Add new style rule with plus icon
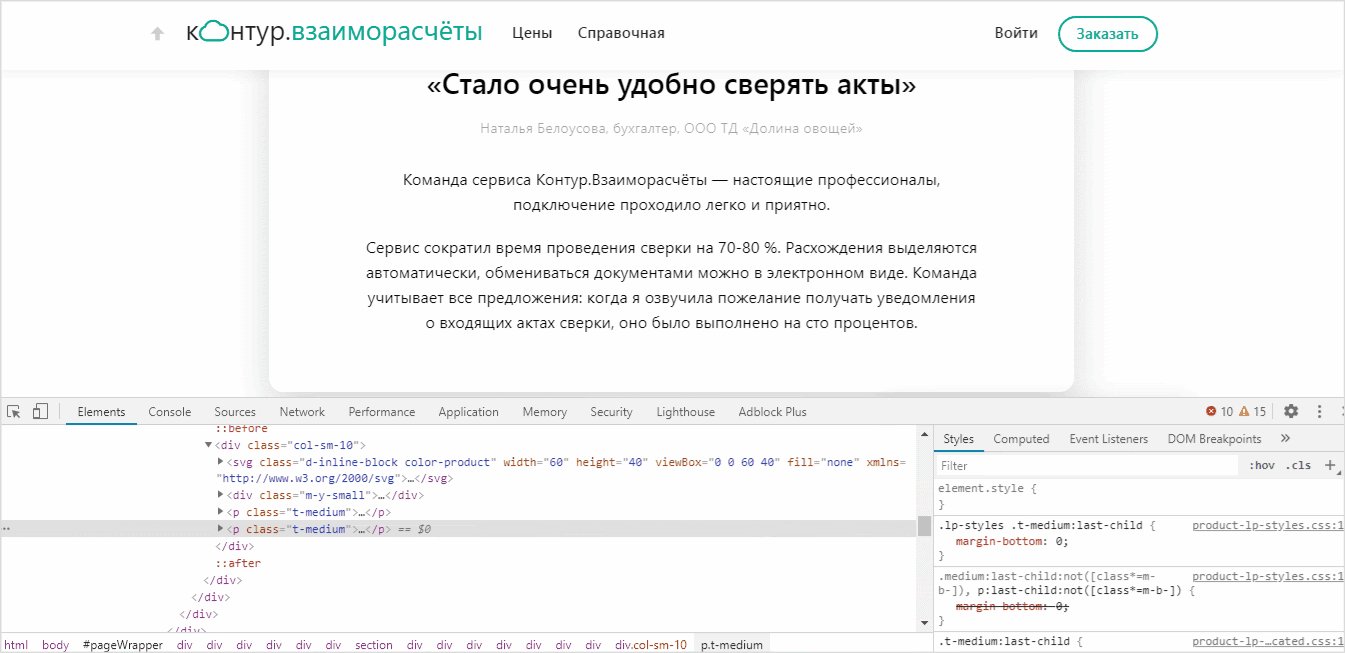1345x653 pixels. (1330, 465)
